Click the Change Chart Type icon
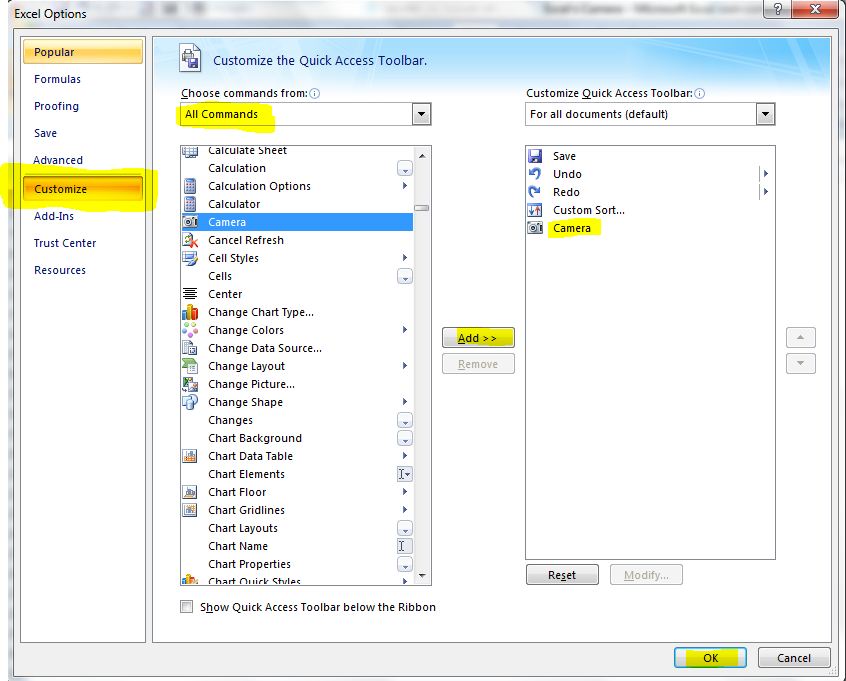 [x=190, y=312]
